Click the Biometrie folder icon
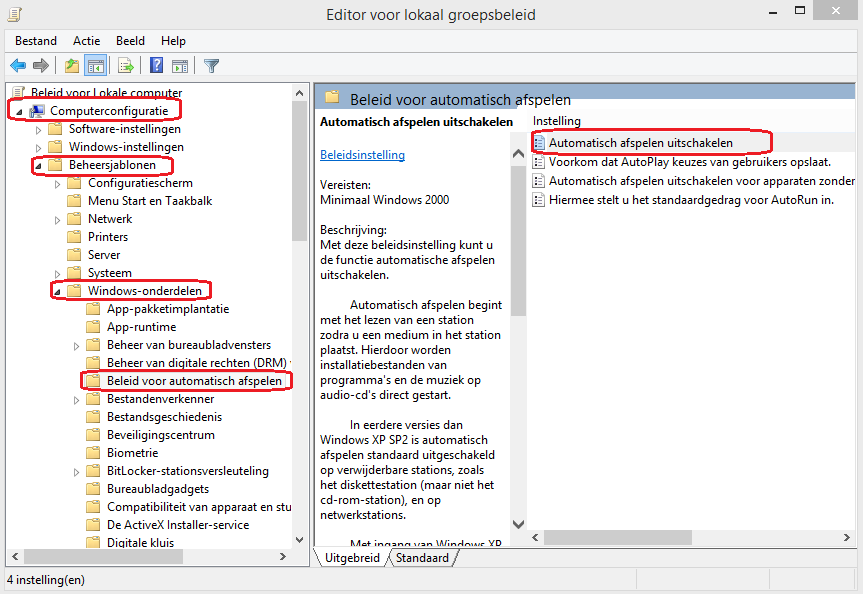The image size is (863, 594). click(x=94, y=453)
